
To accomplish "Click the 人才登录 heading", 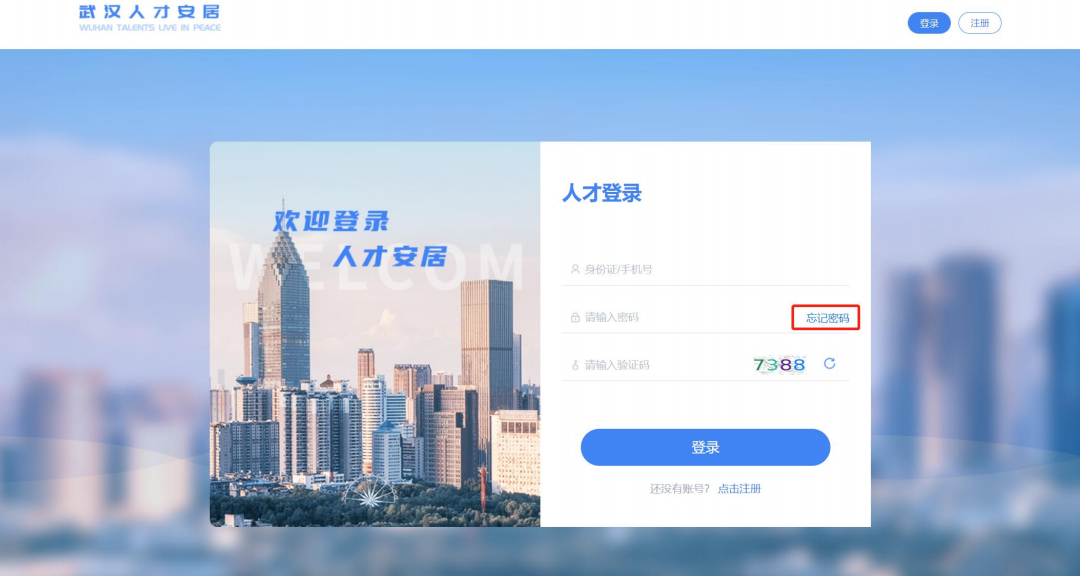I will tap(602, 193).
